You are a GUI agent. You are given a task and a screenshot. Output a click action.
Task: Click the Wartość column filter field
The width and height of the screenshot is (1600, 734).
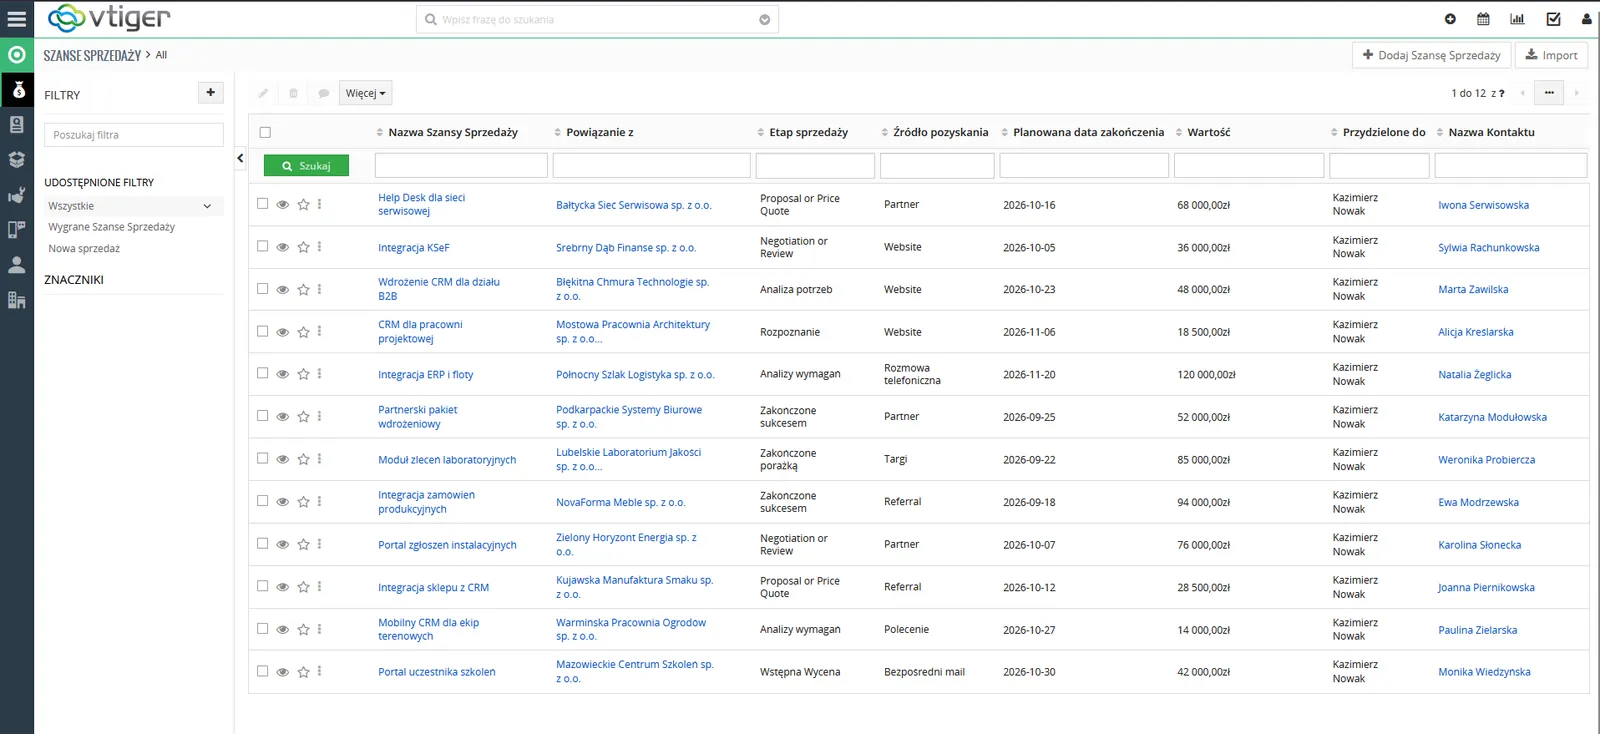pyautogui.click(x=1249, y=165)
